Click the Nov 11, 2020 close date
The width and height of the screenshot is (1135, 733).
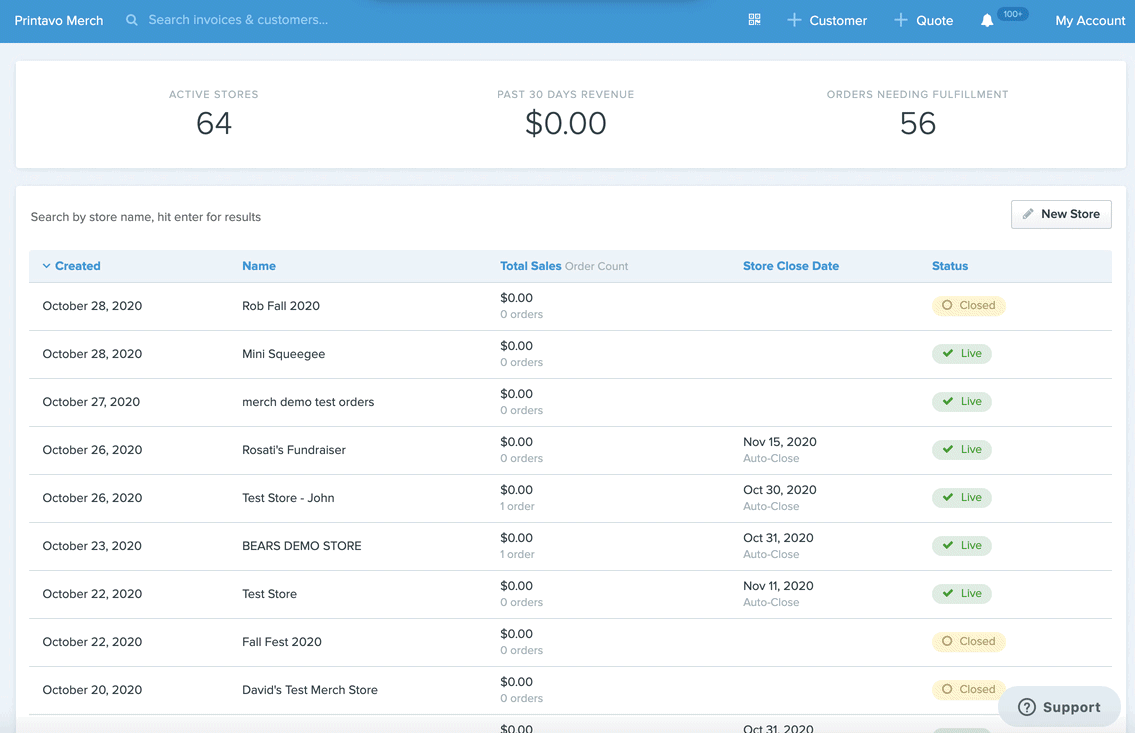[x=778, y=586]
